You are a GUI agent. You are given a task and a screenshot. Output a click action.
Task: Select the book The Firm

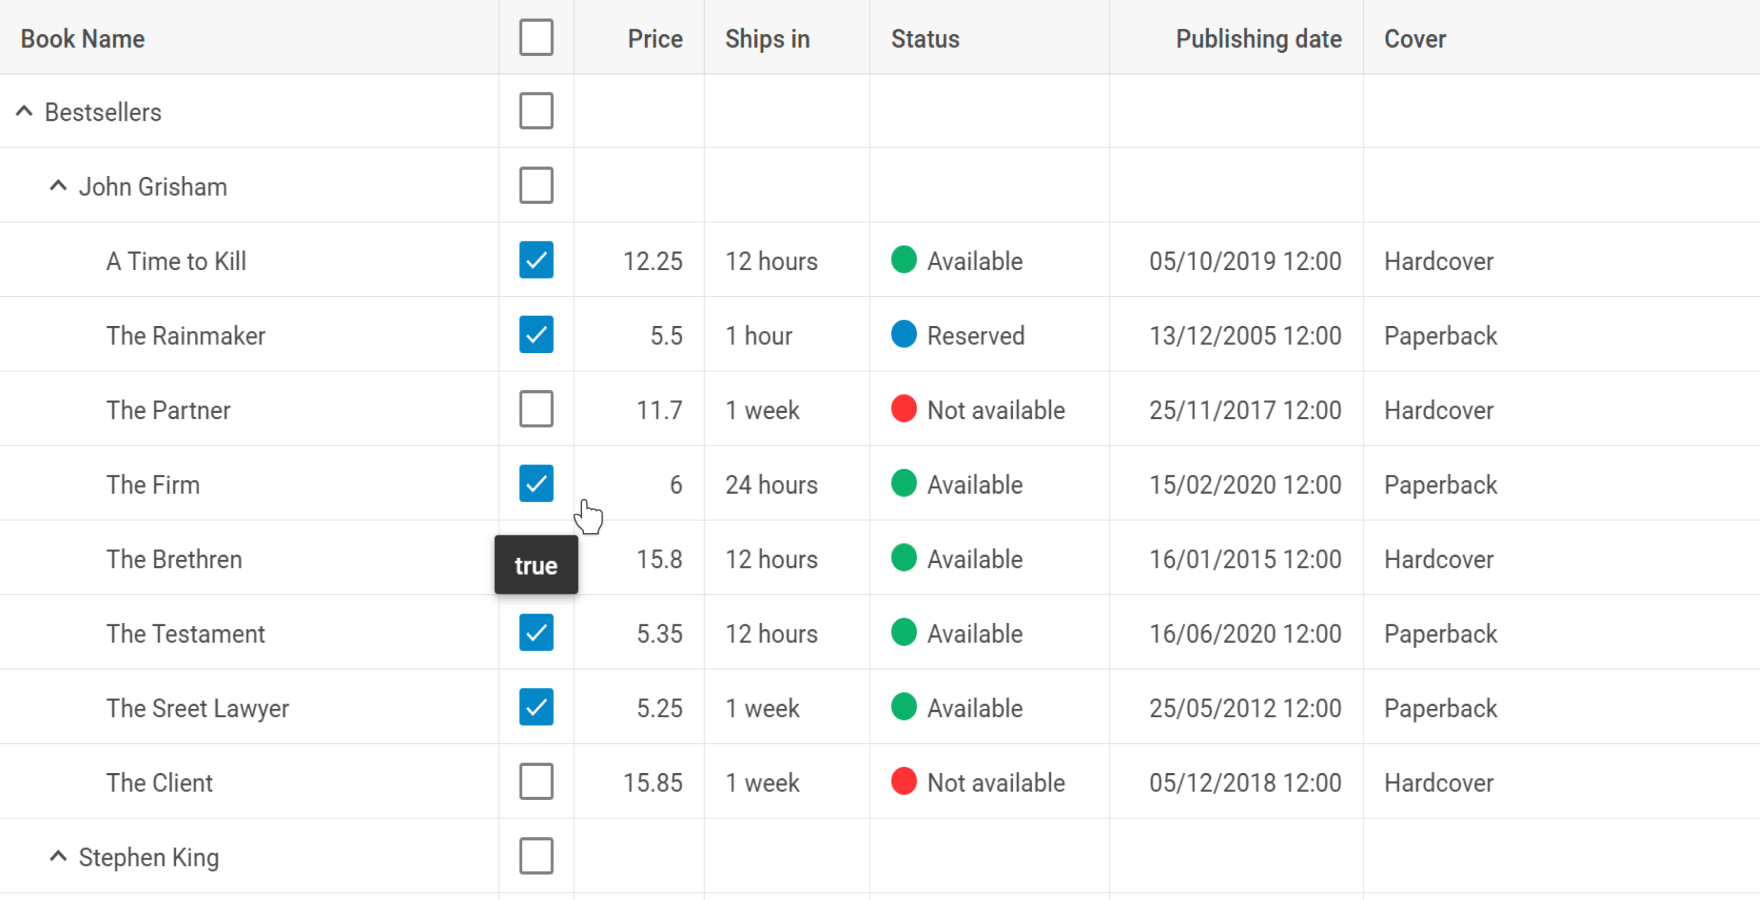pyautogui.click(x=153, y=485)
